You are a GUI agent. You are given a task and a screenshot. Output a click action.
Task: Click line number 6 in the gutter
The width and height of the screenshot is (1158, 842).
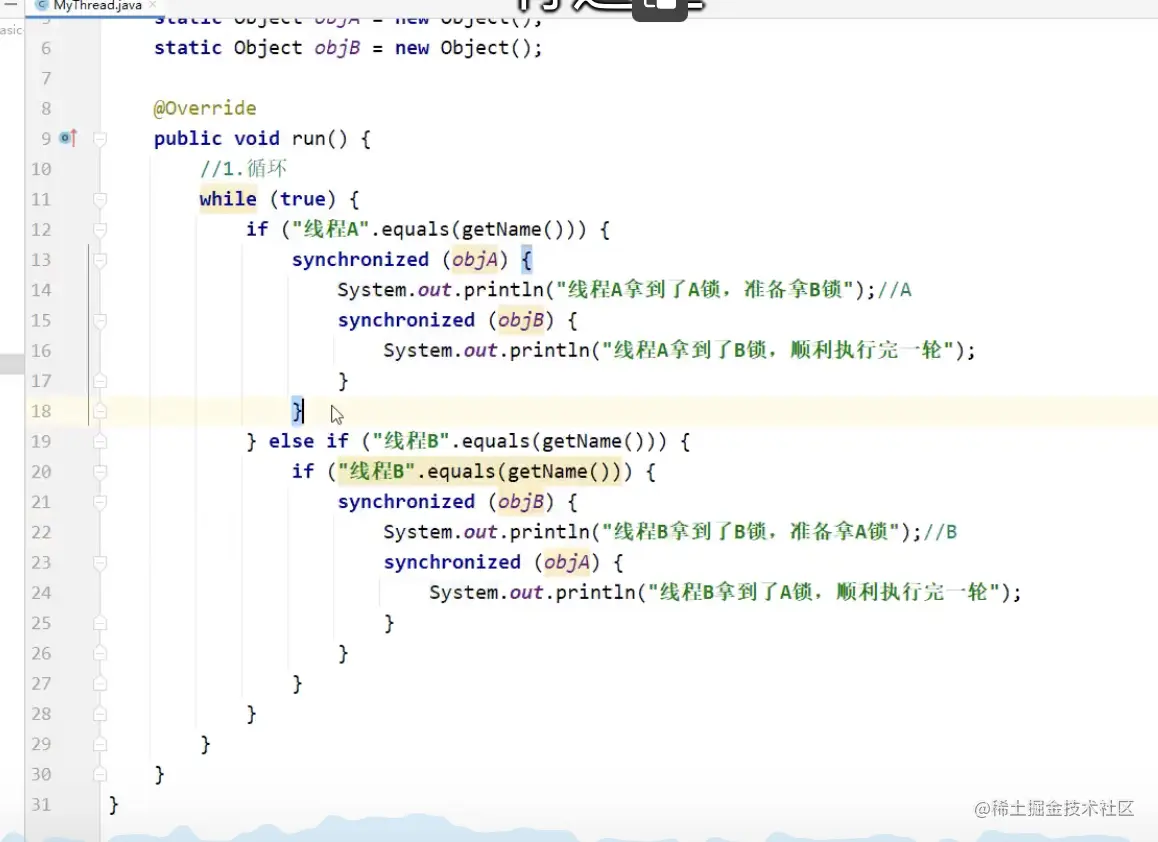tap(46, 49)
